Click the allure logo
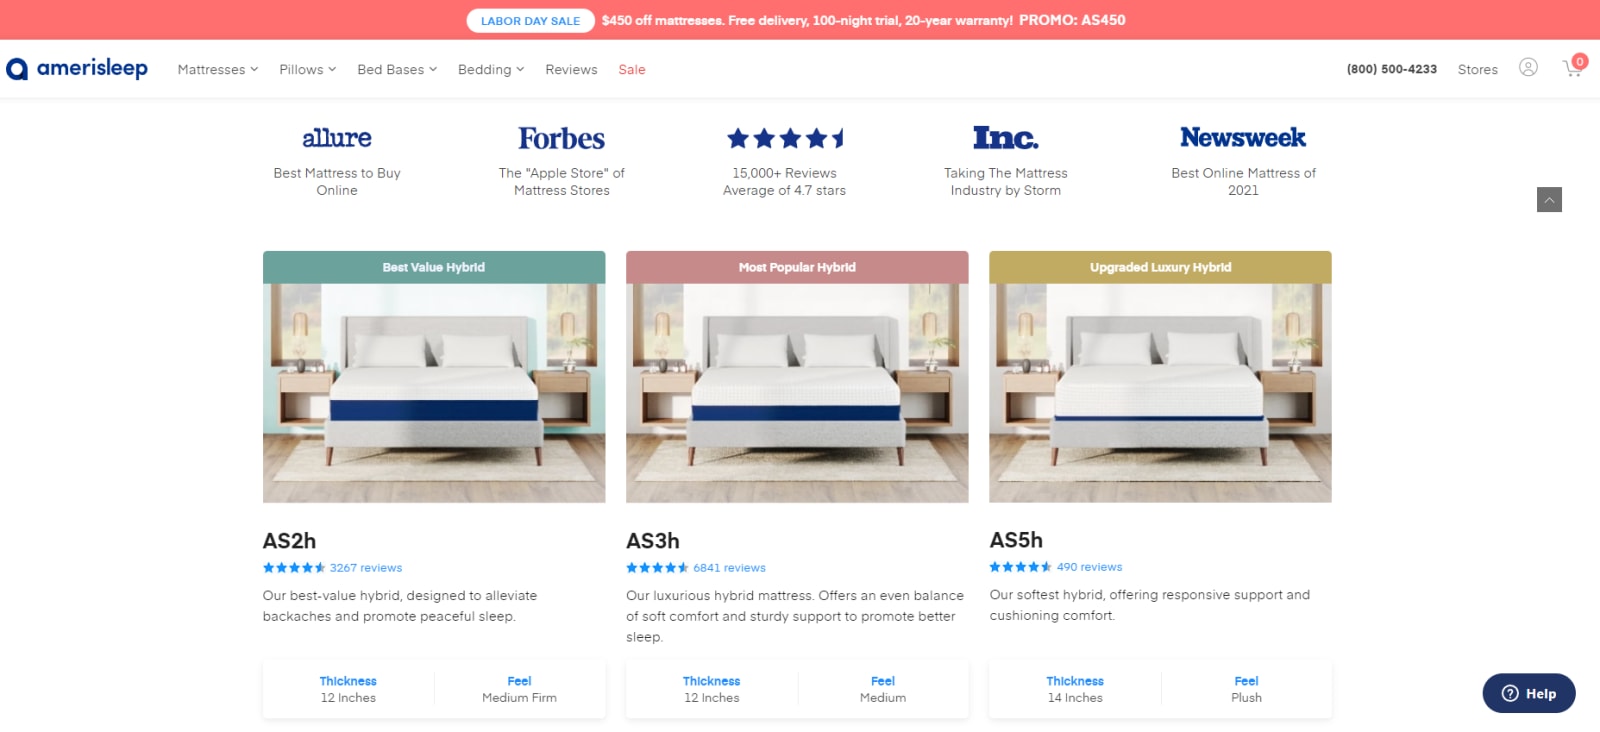 pyautogui.click(x=337, y=138)
